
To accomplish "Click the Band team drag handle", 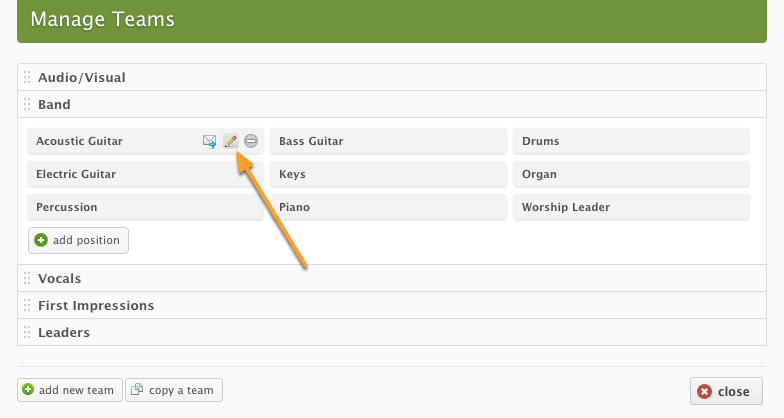I will pyautogui.click(x=27, y=104).
